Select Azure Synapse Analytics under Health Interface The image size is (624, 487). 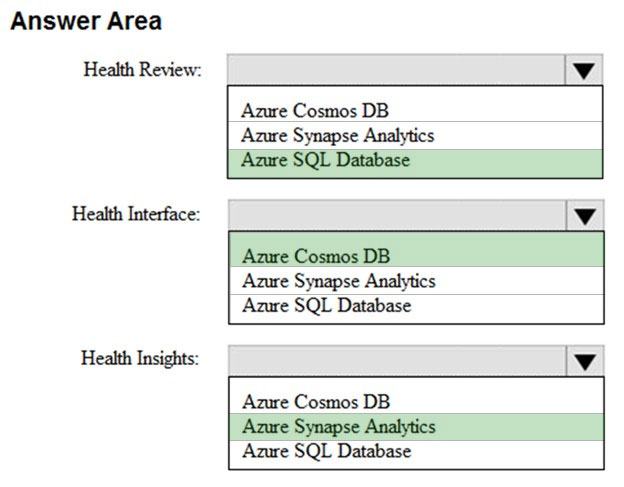click(x=417, y=281)
